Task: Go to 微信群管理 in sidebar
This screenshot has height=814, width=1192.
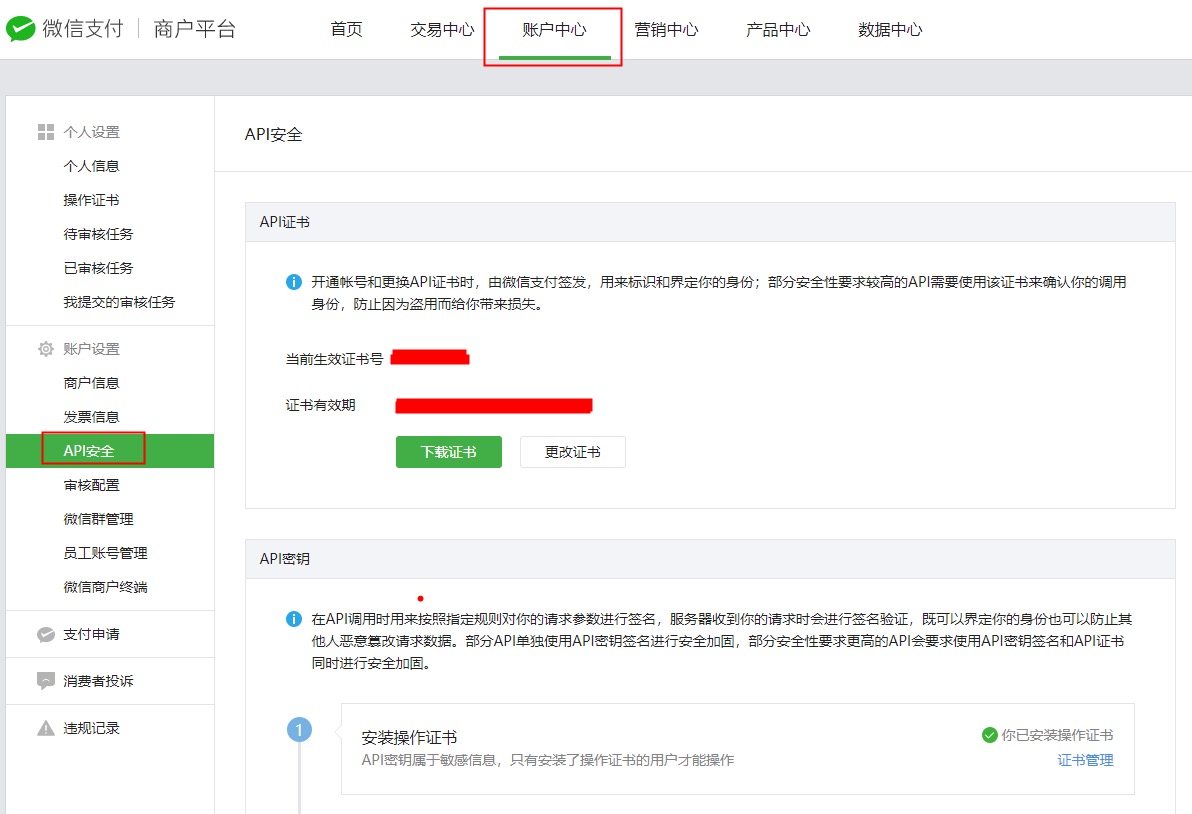Action: click(98, 519)
